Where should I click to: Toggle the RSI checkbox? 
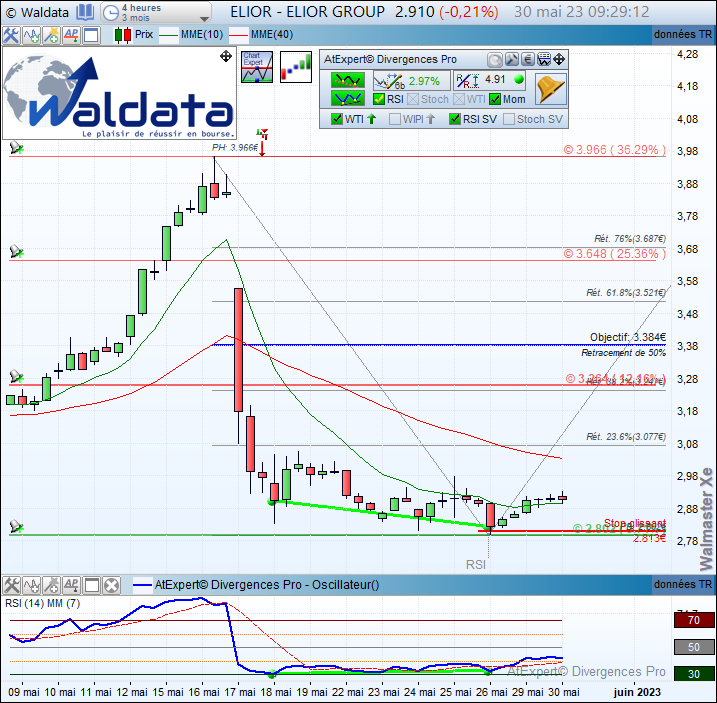click(x=379, y=99)
